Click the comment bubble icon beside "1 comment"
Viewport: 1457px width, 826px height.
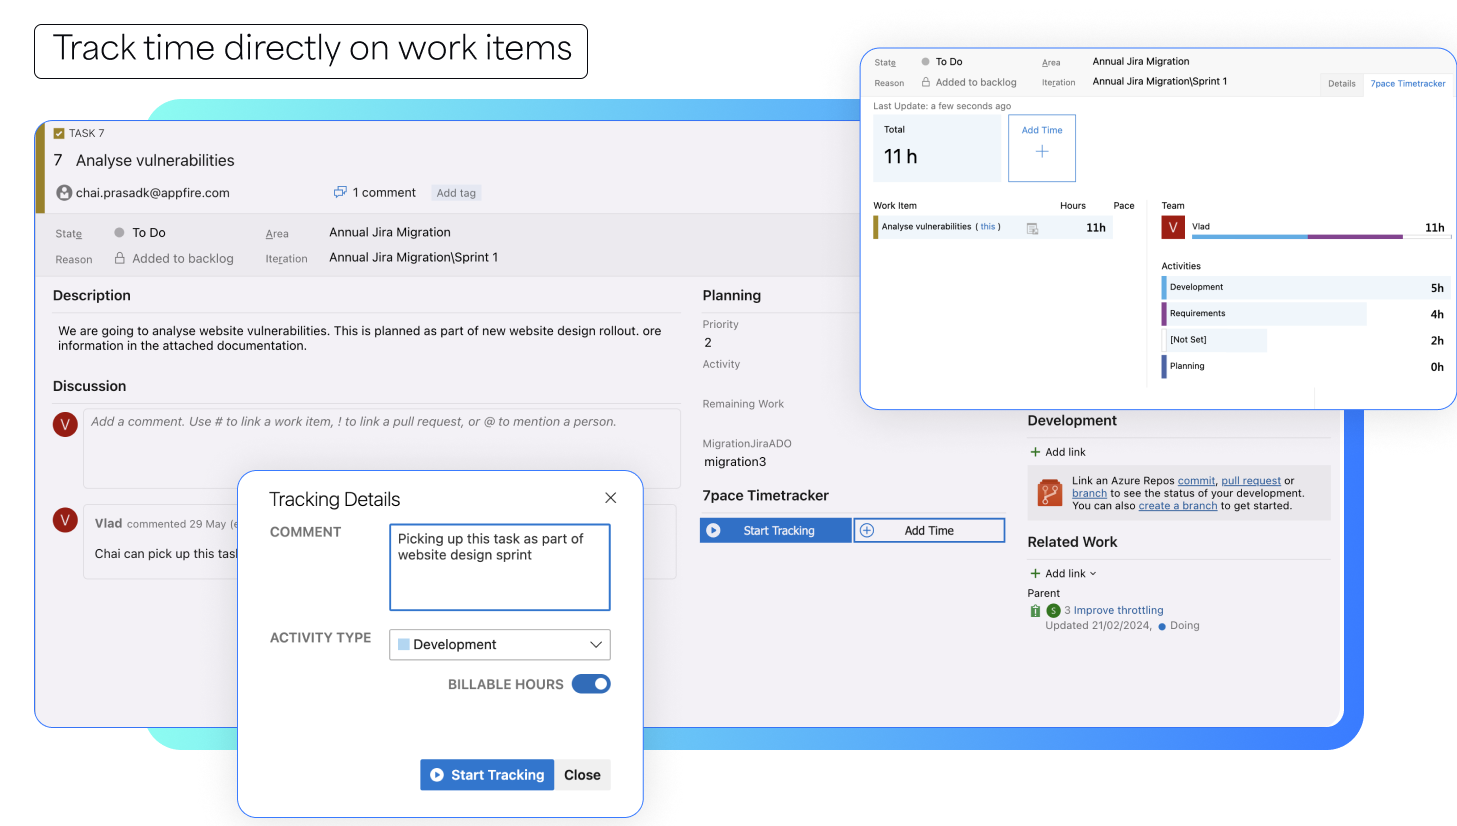coord(340,192)
